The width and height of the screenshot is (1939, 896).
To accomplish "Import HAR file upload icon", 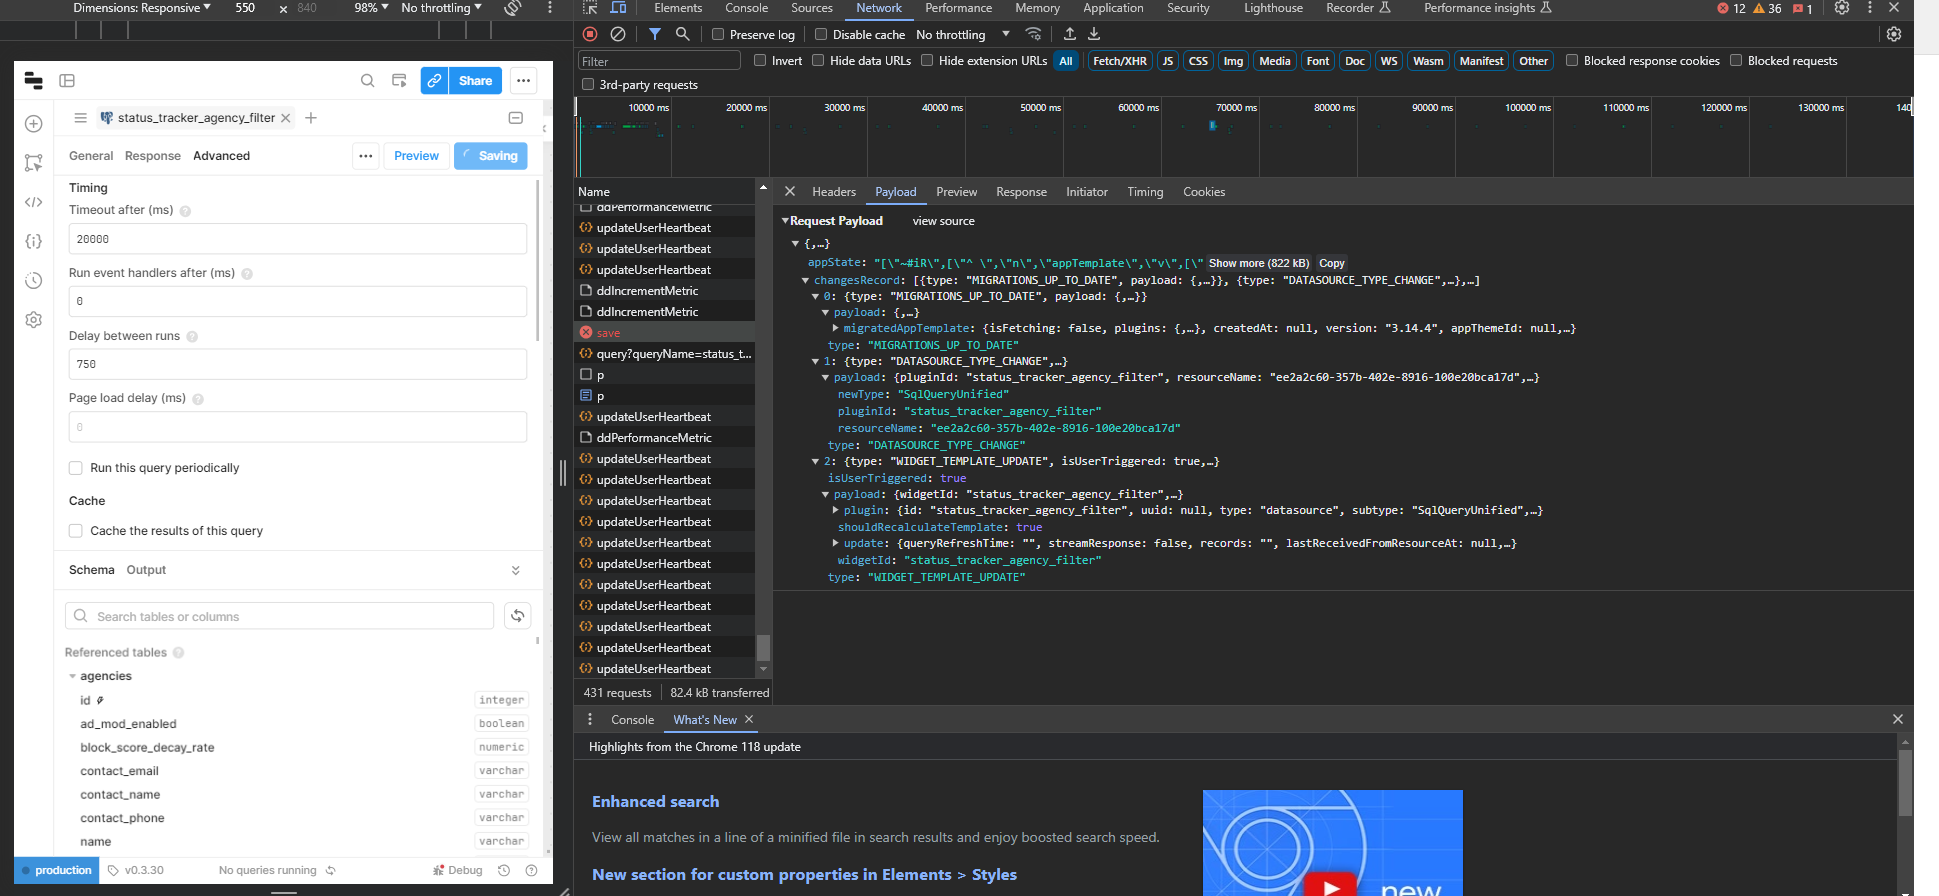I will click(1069, 34).
